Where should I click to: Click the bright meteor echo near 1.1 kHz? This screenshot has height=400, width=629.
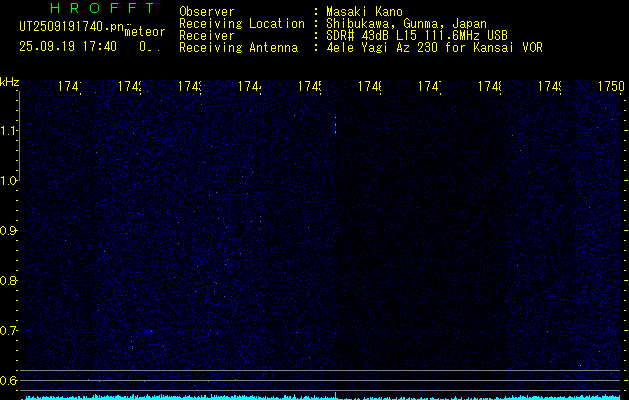pos(335,126)
